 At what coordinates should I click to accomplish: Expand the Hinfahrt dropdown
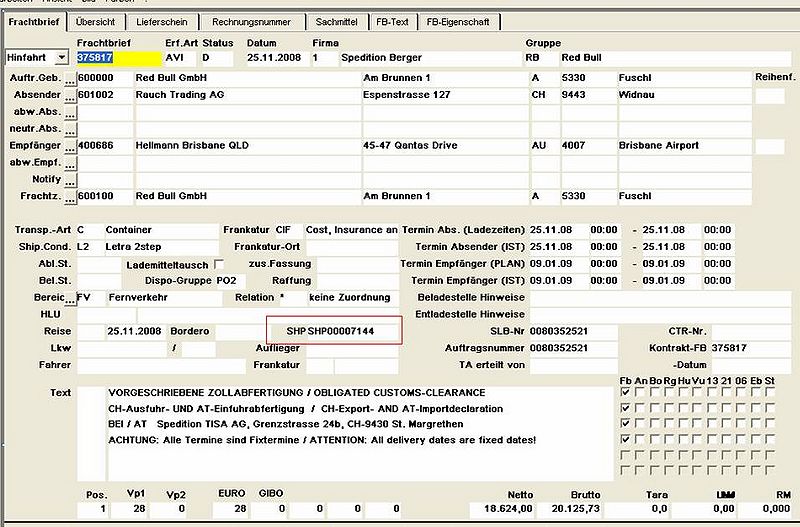pos(61,58)
